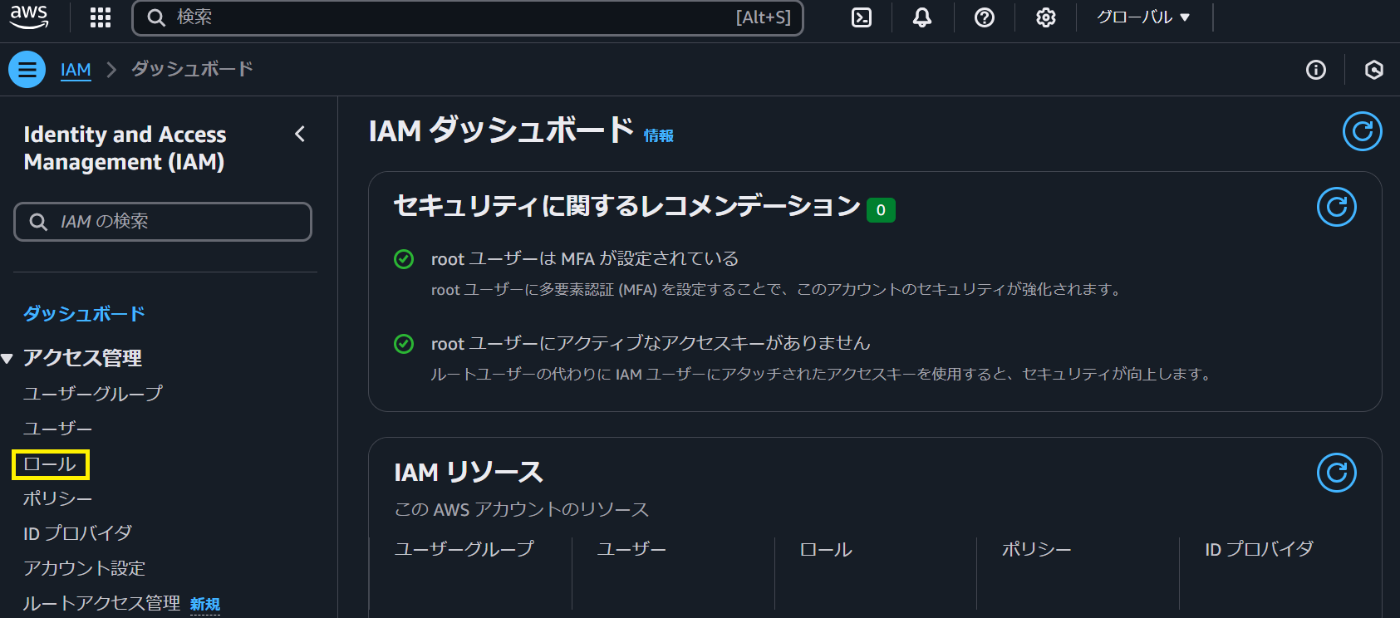Click the magnifier icon in IAM の検索 box
Viewport: 1400px width, 618px height.
pos(39,222)
